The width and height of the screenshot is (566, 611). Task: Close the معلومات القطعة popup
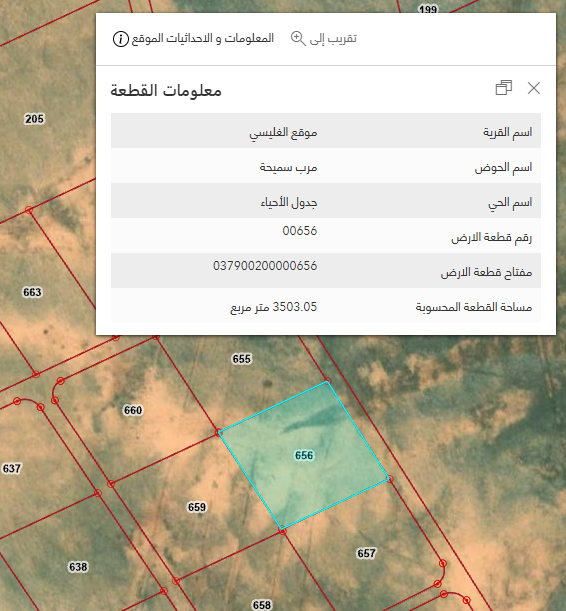(x=534, y=88)
